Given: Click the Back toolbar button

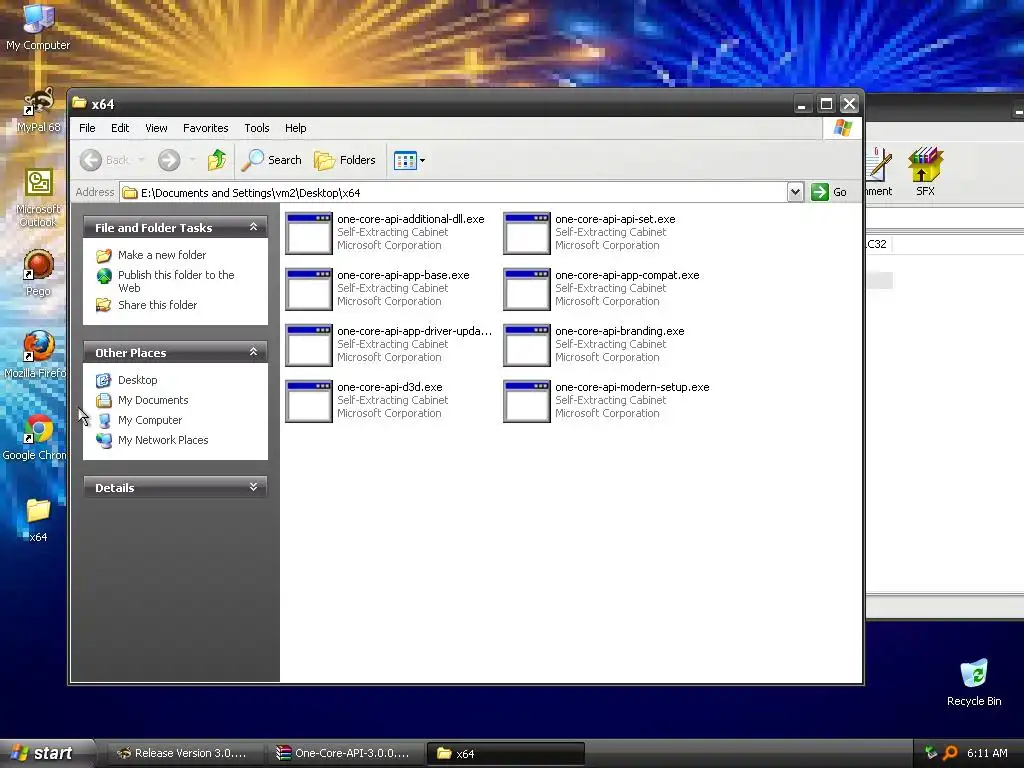Looking at the screenshot, I should 105,160.
